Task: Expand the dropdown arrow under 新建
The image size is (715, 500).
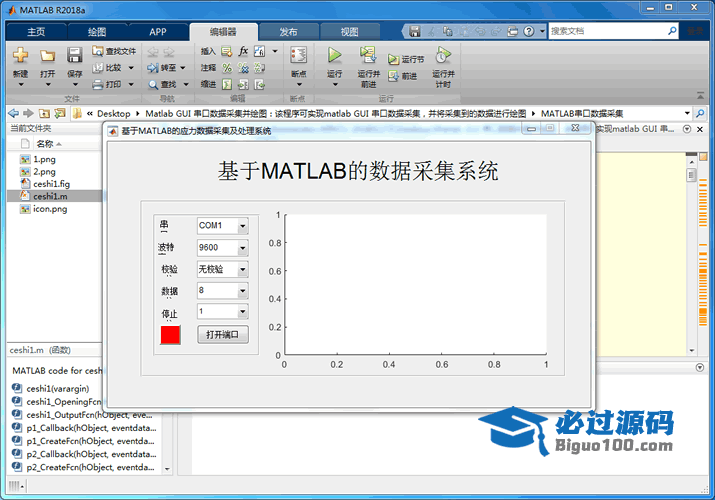Action: point(21,84)
